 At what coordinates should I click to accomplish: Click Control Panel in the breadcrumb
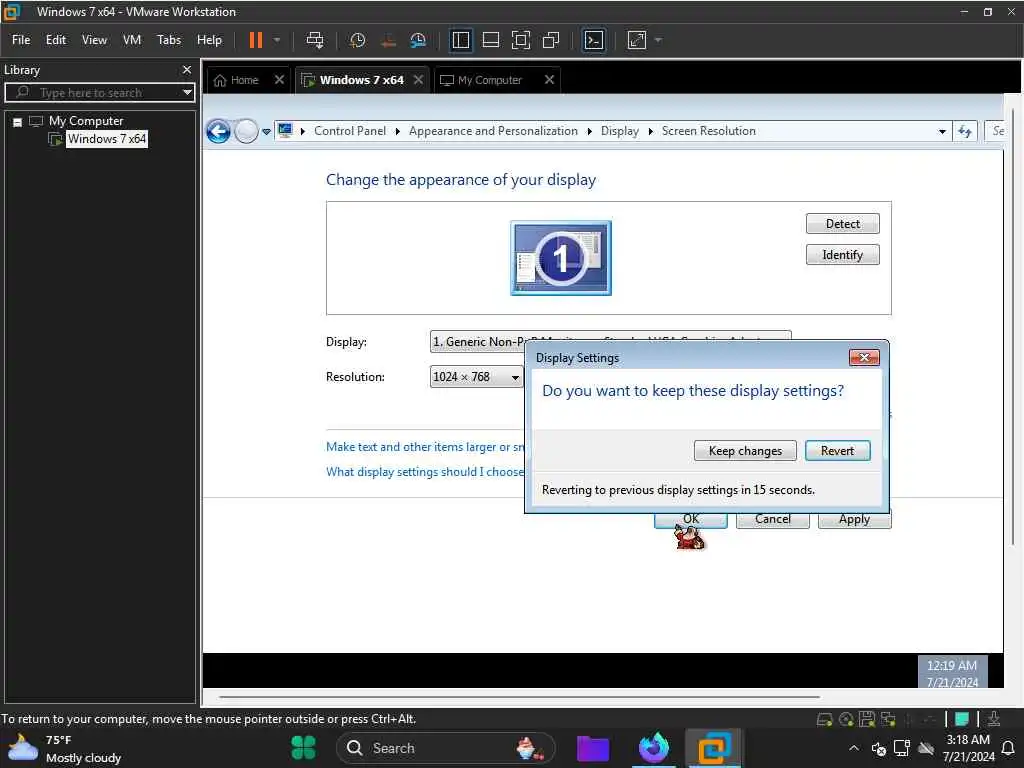tap(350, 131)
